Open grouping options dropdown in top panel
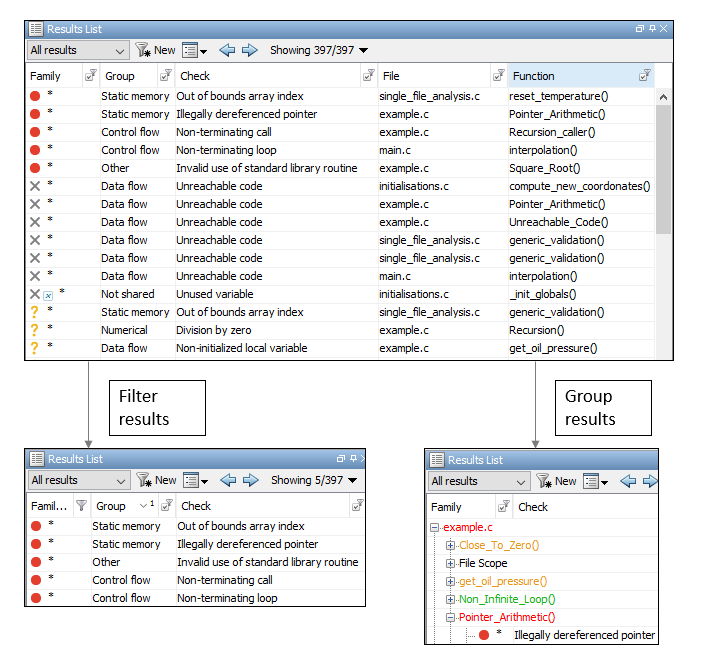The height and width of the screenshot is (672, 713). pyautogui.click(x=196, y=50)
